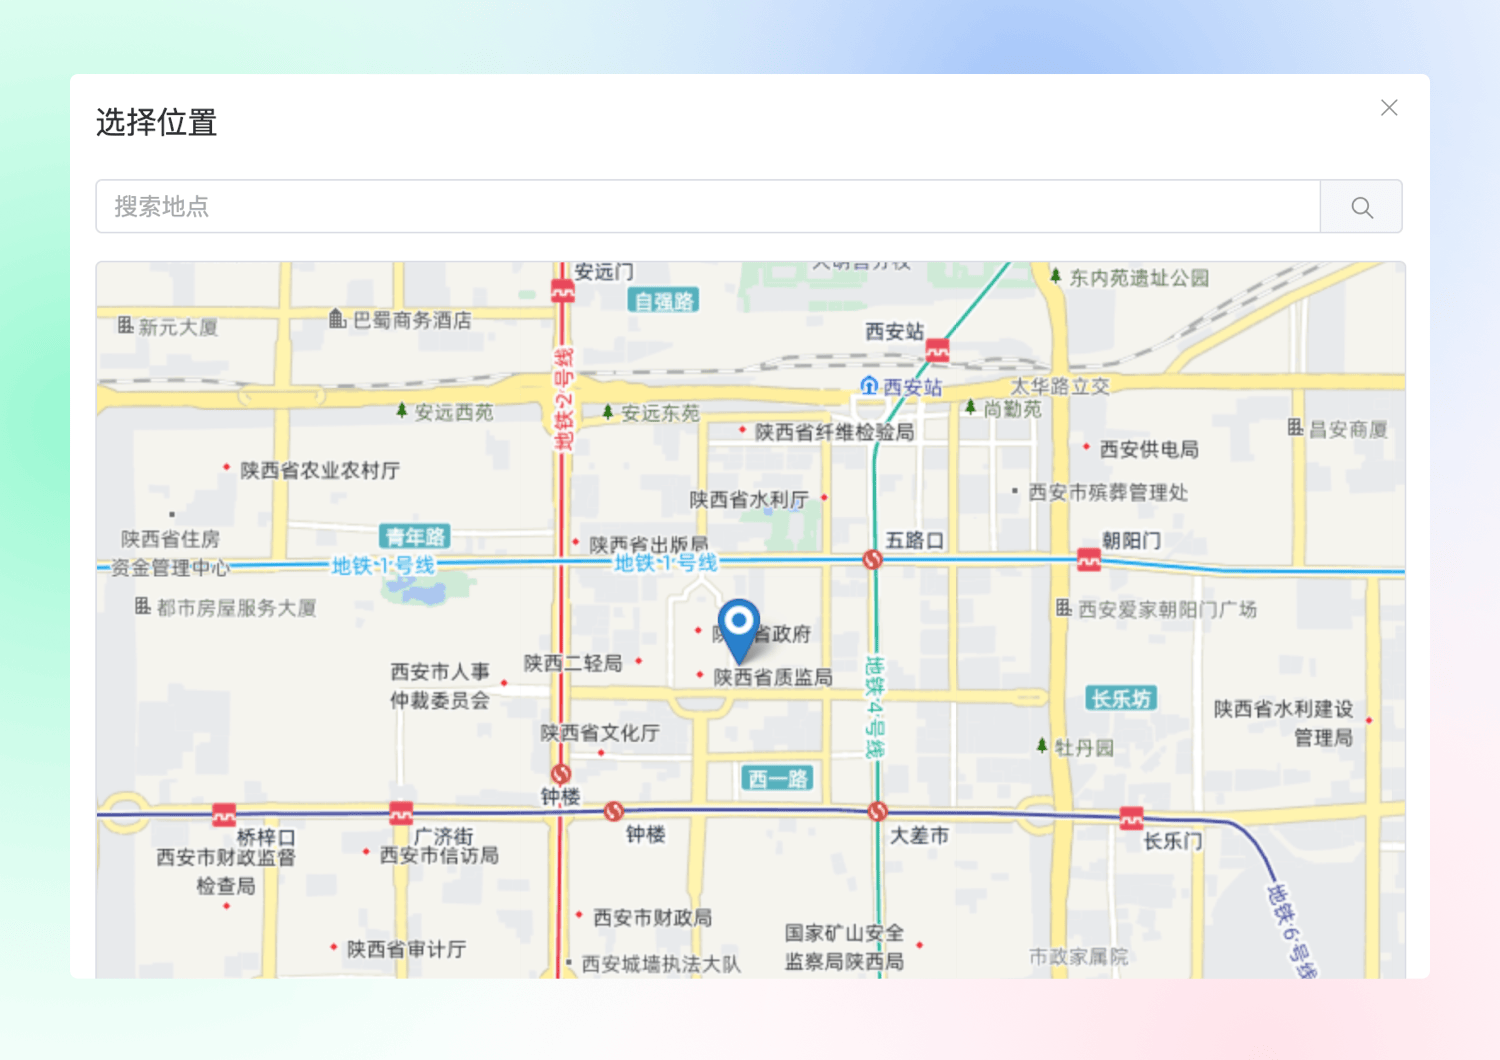Click the 自强路 road label
Image resolution: width=1500 pixels, height=1060 pixels.
[x=664, y=301]
